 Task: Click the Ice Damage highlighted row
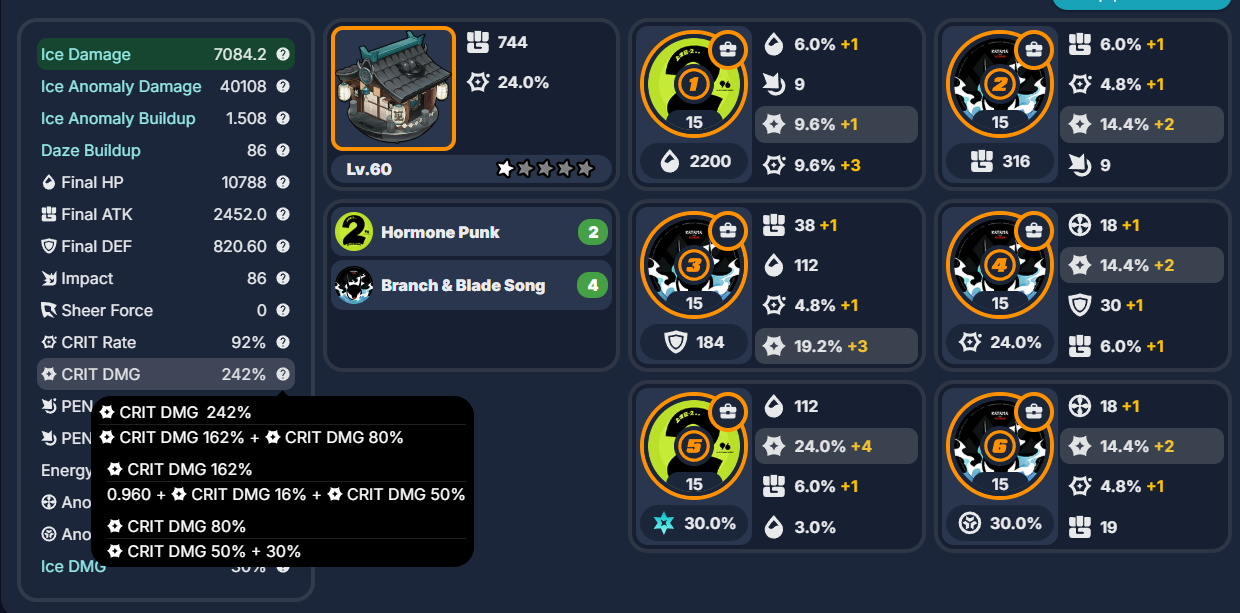click(166, 54)
